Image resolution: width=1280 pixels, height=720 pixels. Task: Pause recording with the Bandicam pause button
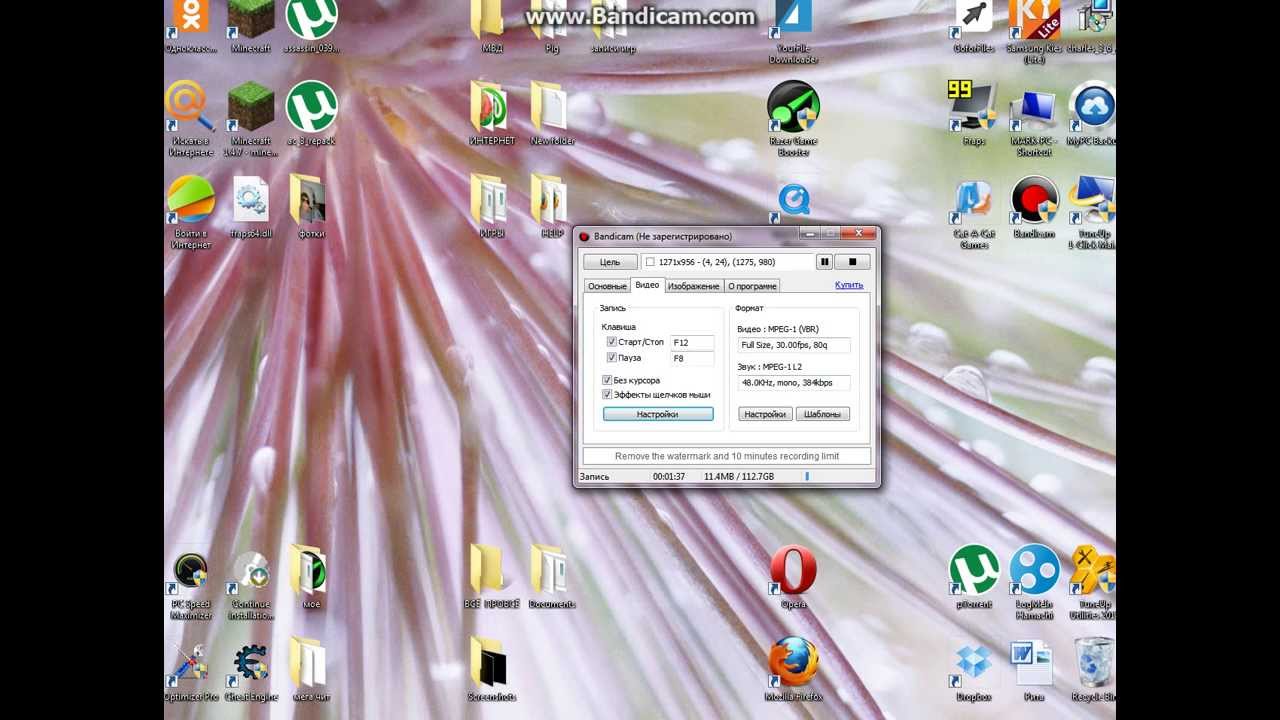[824, 262]
